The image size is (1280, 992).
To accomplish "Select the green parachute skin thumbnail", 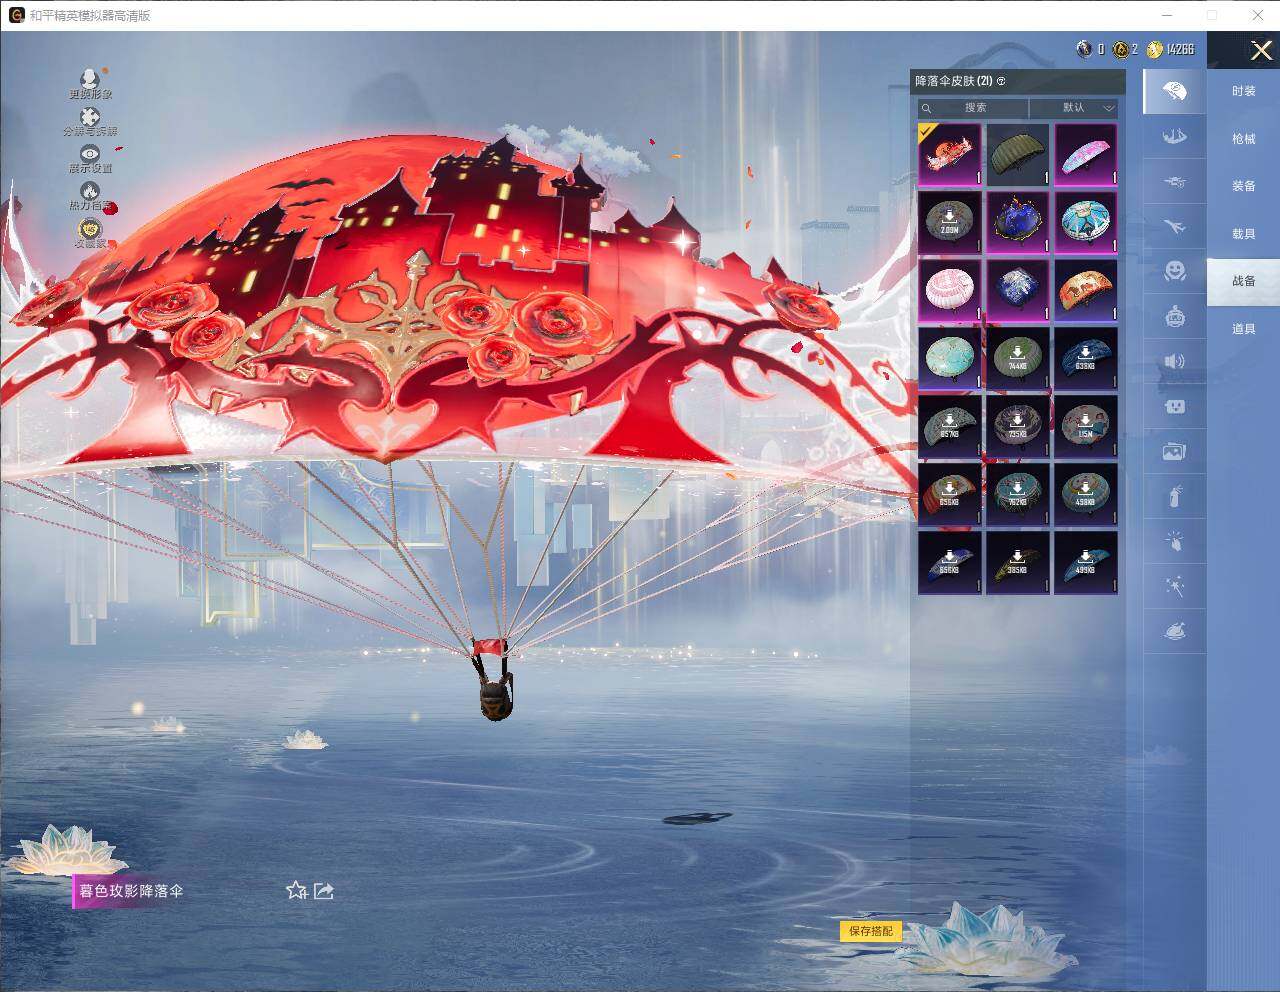I will pyautogui.click(x=1018, y=155).
